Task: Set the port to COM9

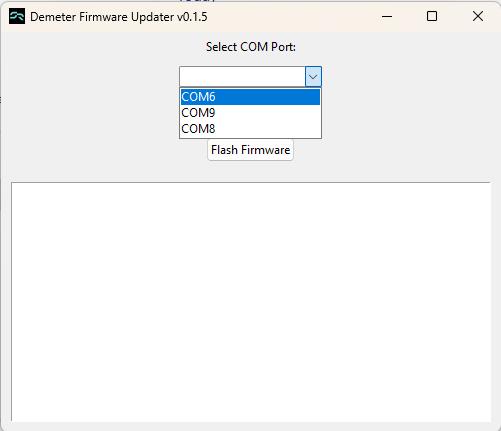Action: coord(250,113)
